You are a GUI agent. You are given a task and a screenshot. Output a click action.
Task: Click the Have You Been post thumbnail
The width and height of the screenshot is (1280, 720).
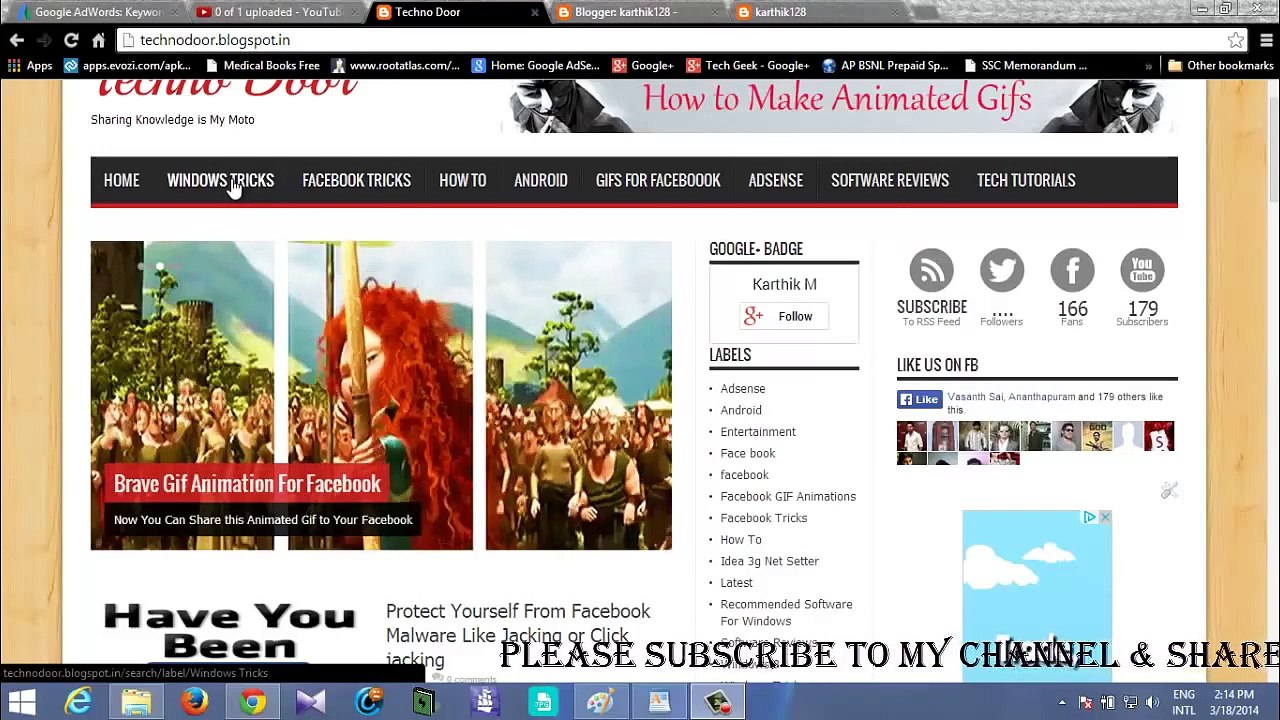229,632
